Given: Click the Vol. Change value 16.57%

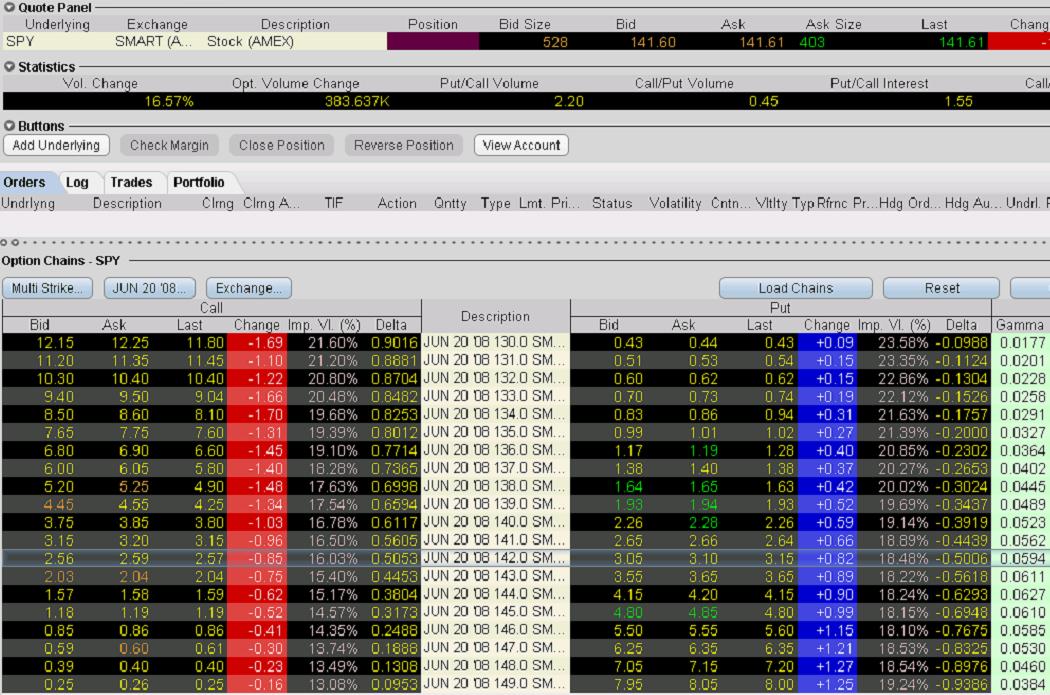Looking at the screenshot, I should [169, 101].
